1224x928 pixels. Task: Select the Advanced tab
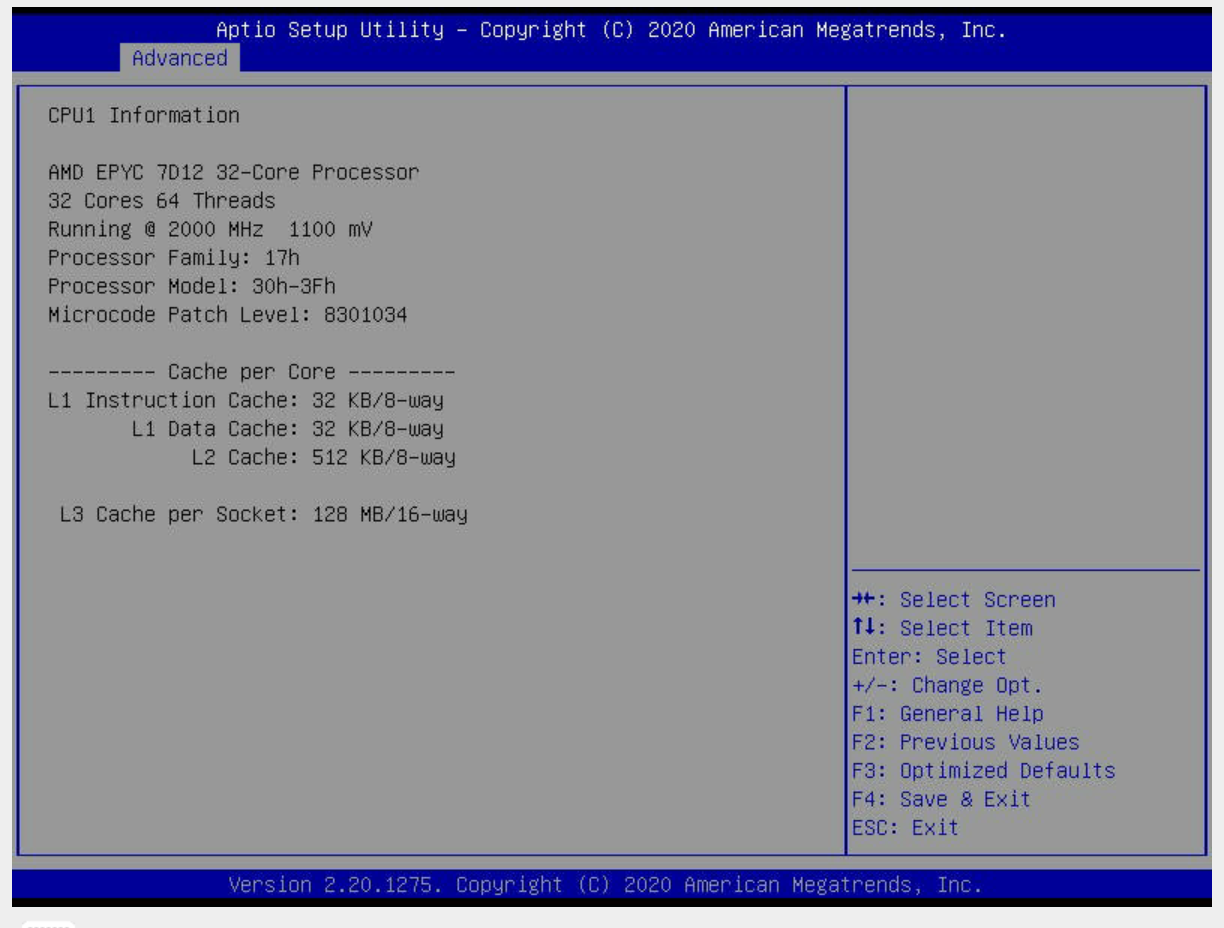(180, 58)
